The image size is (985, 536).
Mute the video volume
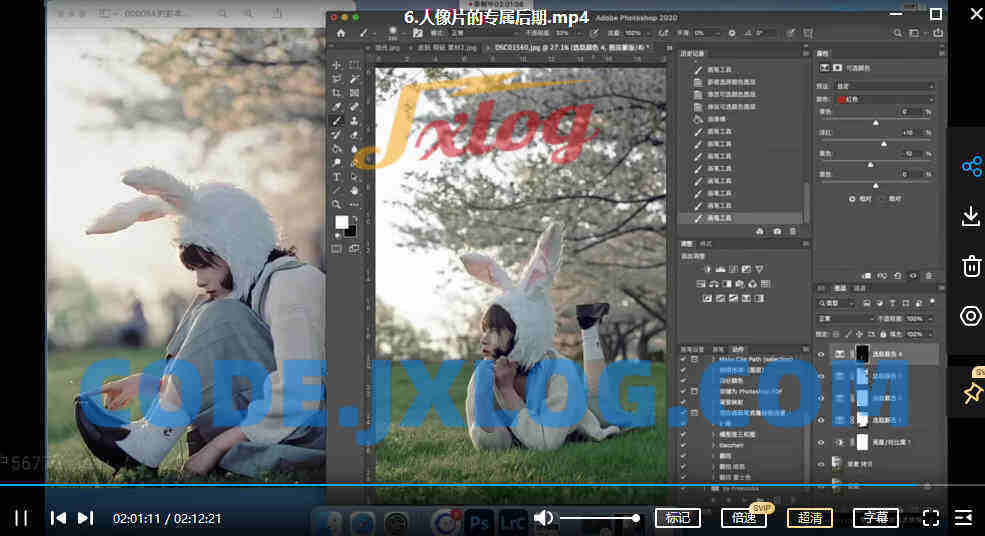click(543, 517)
